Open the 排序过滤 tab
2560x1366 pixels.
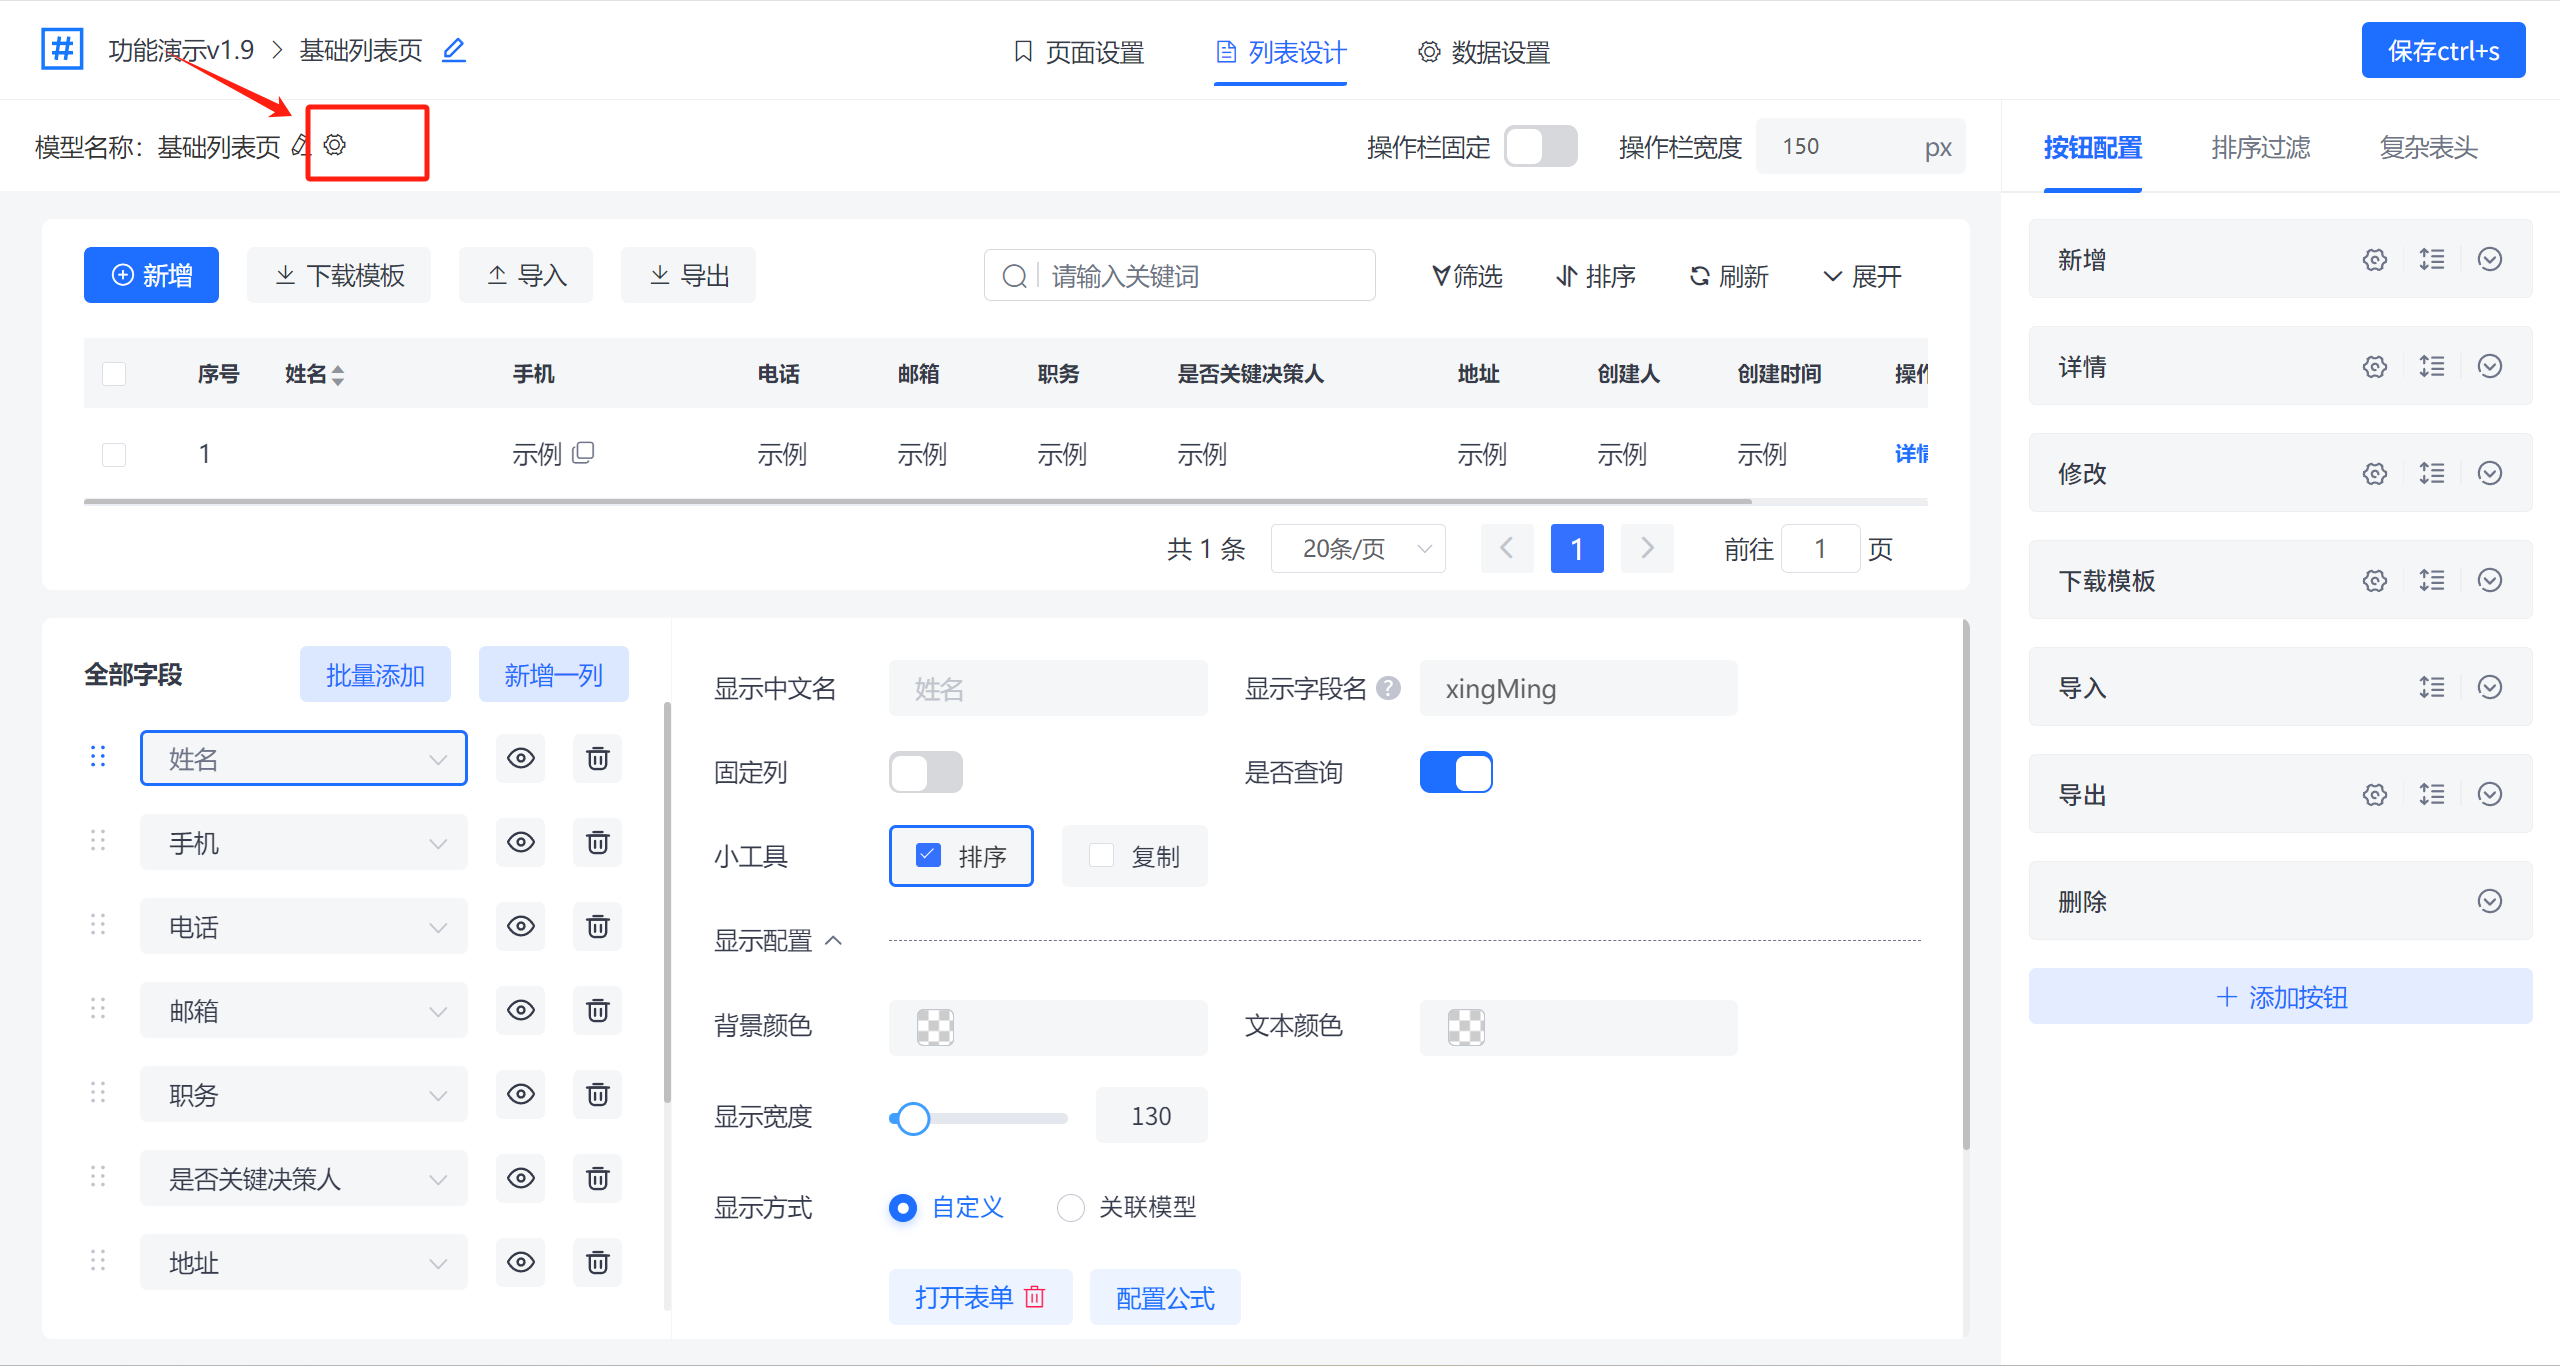2260,148
